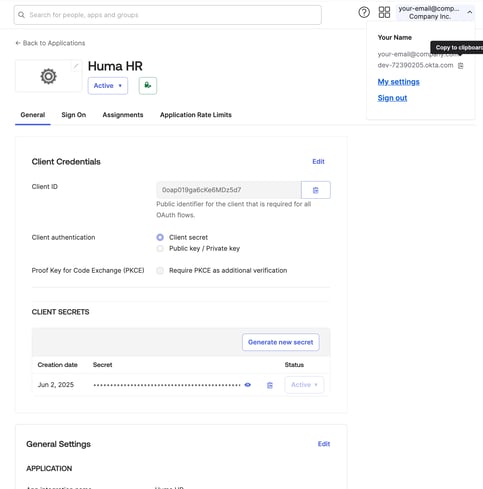The image size is (483, 489).
Task: Select the Client secret radio option
Action: coord(160,237)
